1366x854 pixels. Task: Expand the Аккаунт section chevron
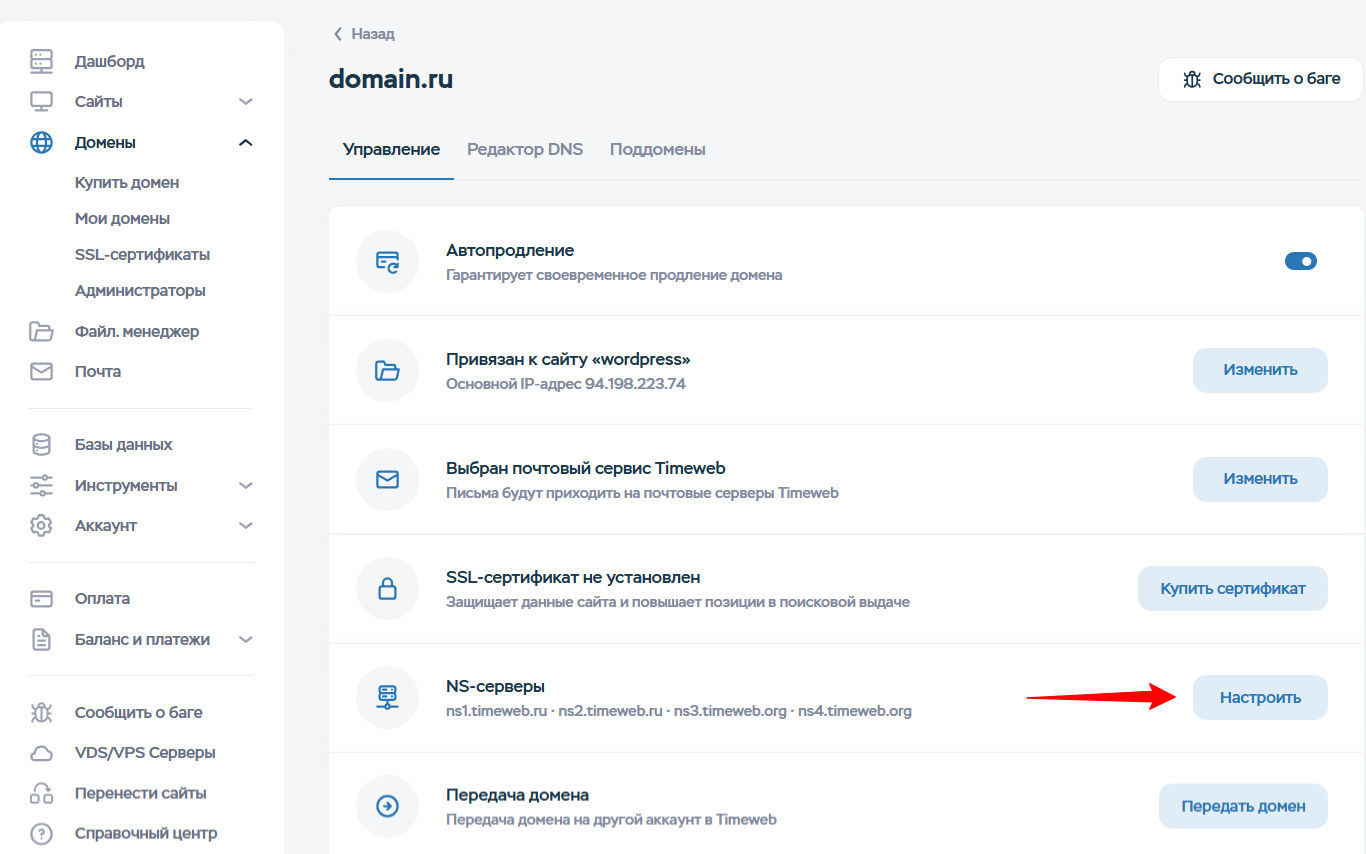pos(246,526)
